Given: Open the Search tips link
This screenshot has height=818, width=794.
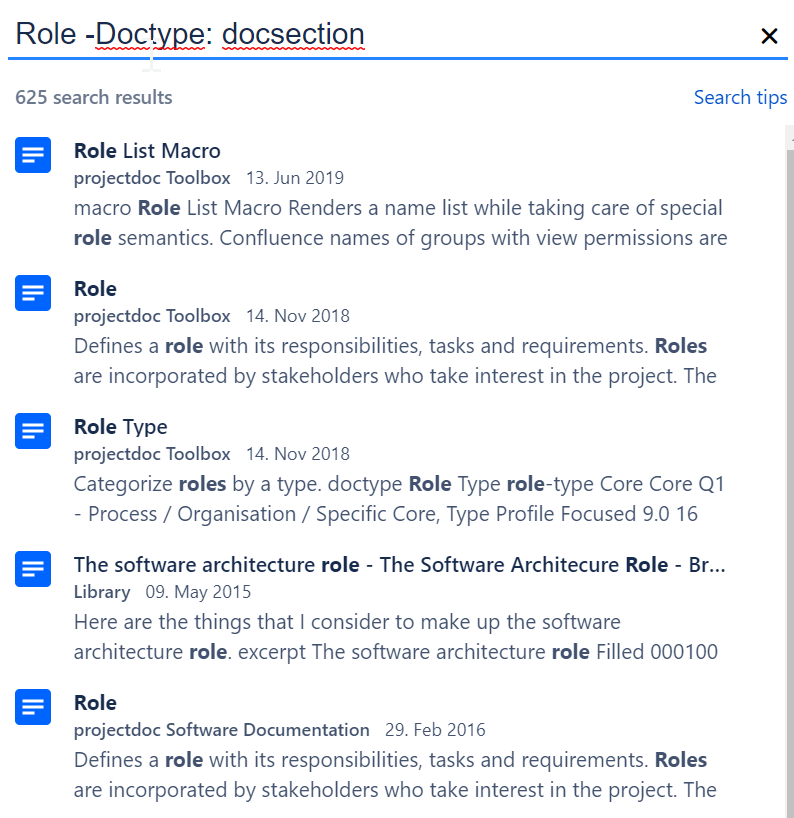Looking at the screenshot, I should point(740,97).
